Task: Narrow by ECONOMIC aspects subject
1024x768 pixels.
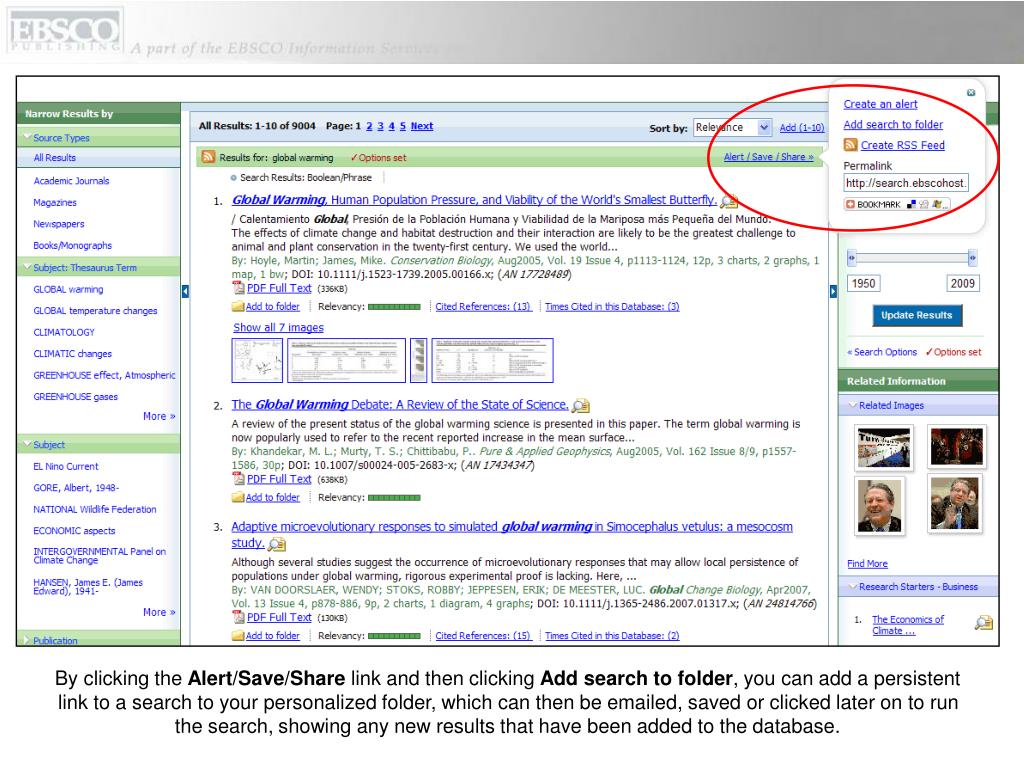Action: coord(74,531)
